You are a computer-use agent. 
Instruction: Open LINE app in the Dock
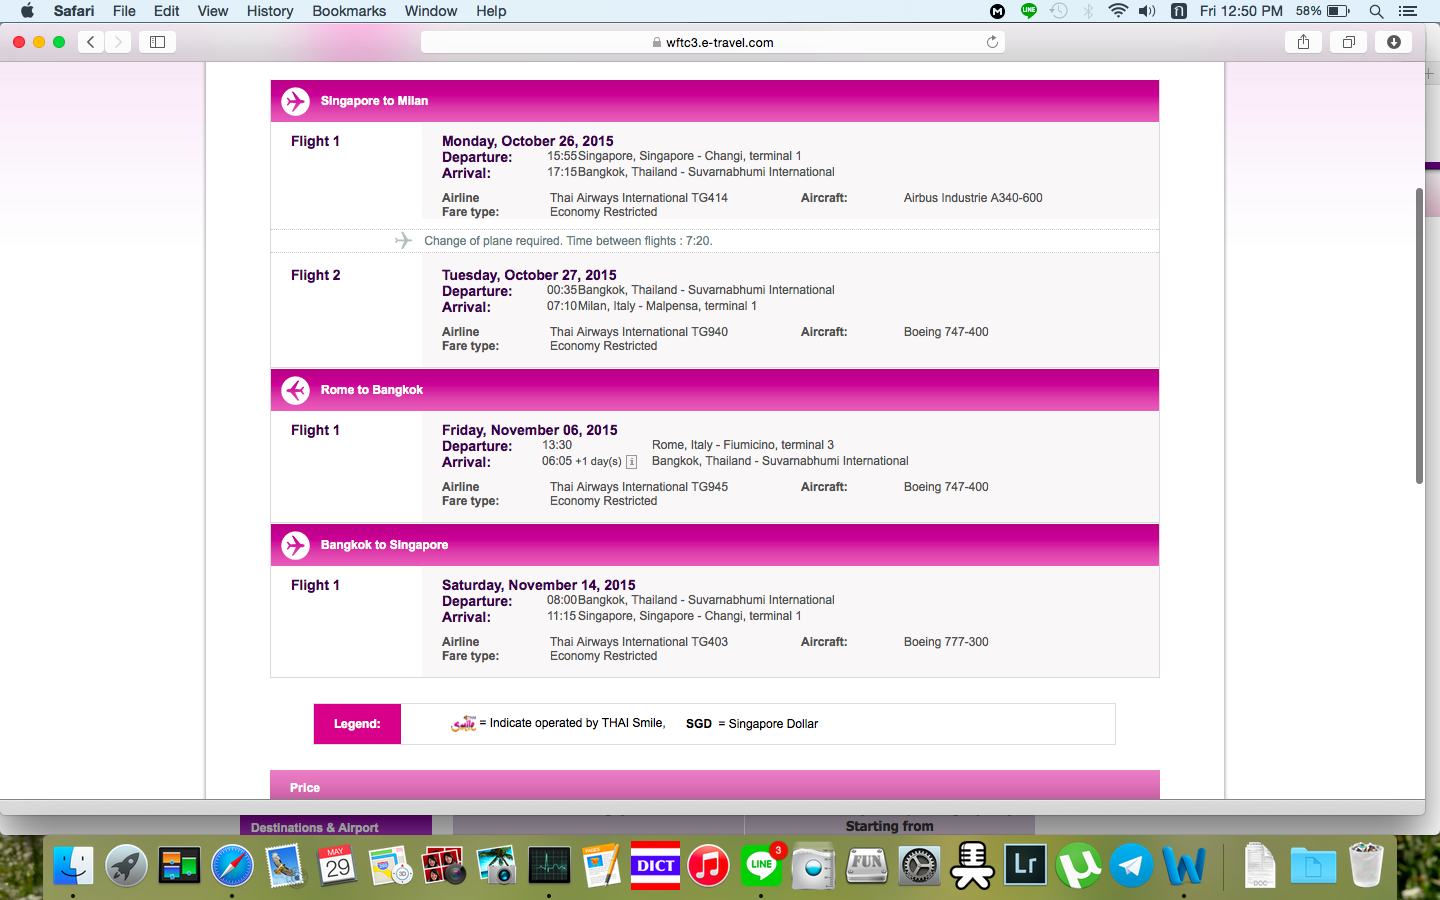coord(761,866)
